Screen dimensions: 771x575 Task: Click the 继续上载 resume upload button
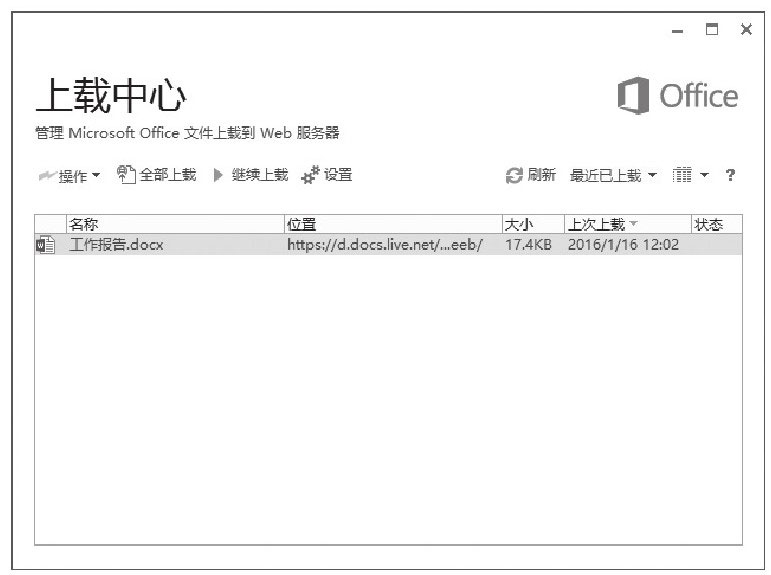pos(251,175)
